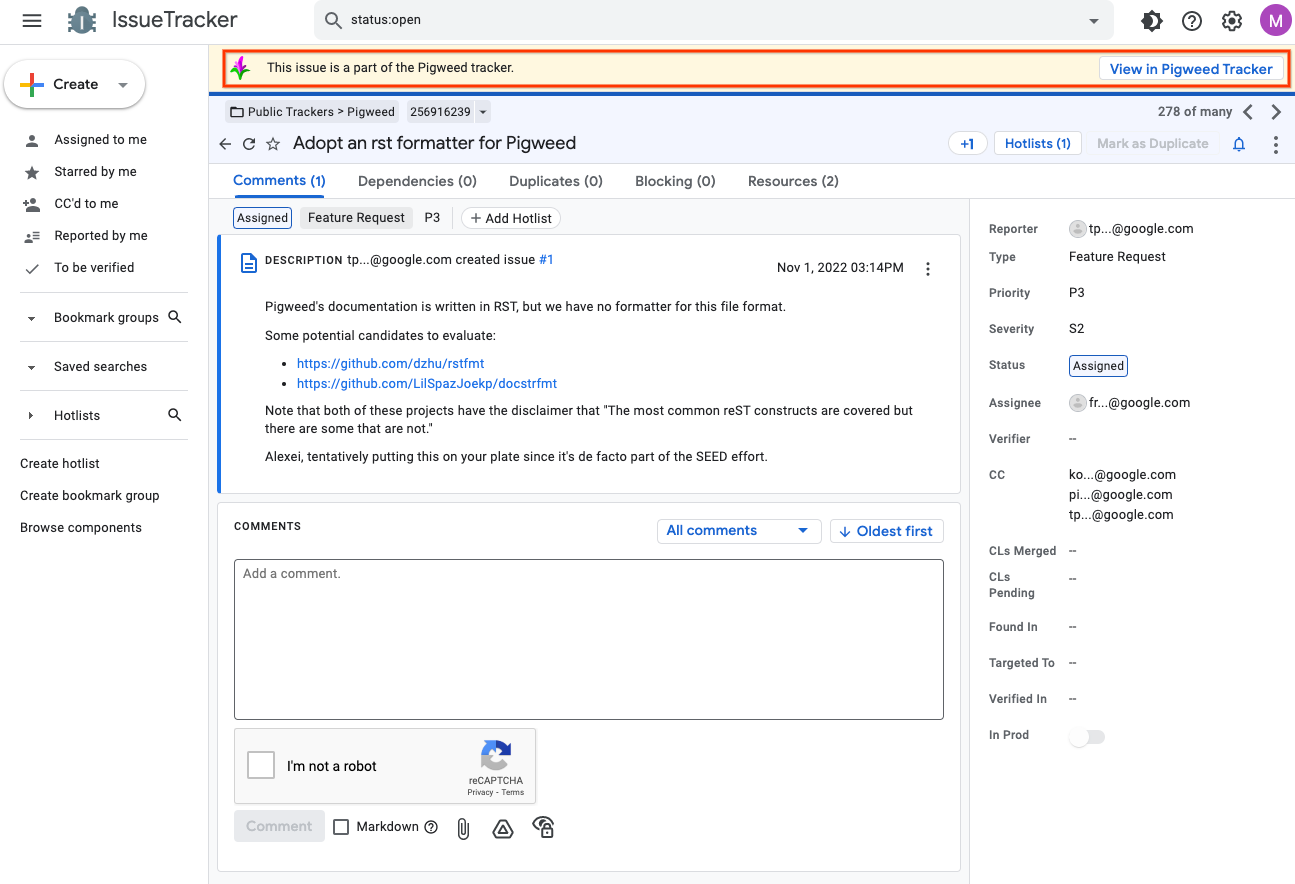Click View in Pigweed Tracker button
Viewport: 1295px width, 884px height.
pyautogui.click(x=1191, y=69)
